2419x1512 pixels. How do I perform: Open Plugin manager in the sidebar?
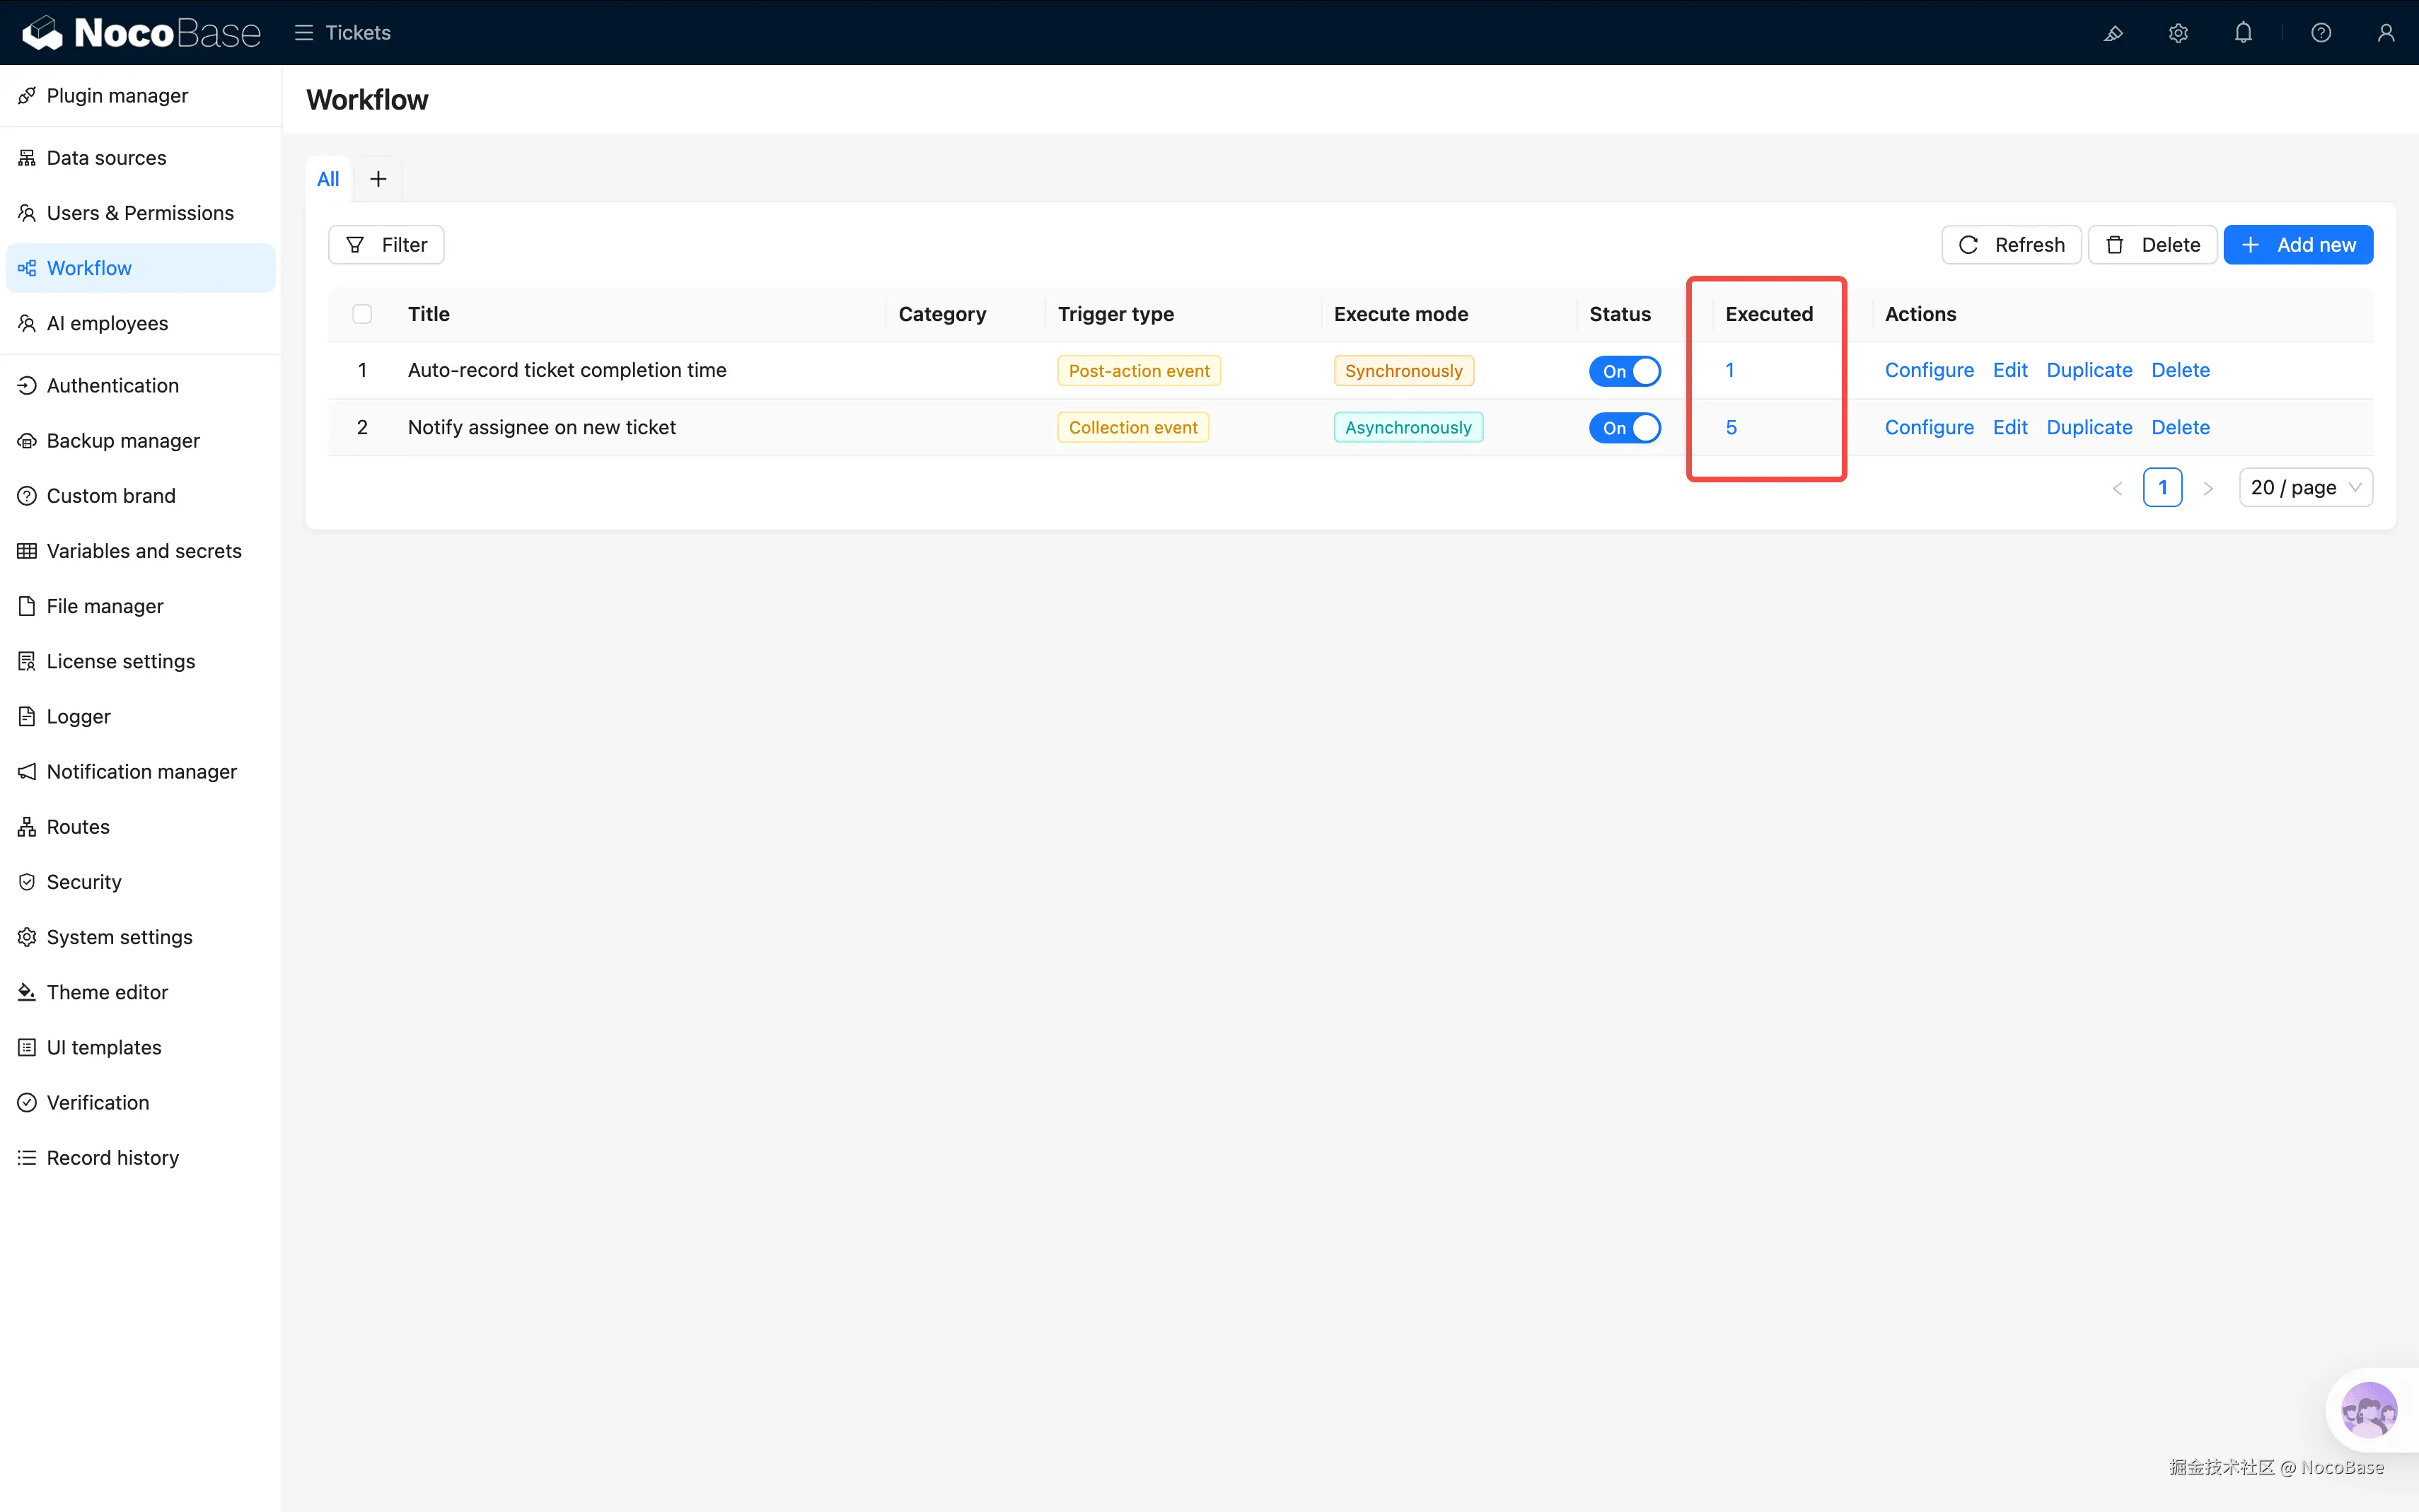(x=117, y=96)
